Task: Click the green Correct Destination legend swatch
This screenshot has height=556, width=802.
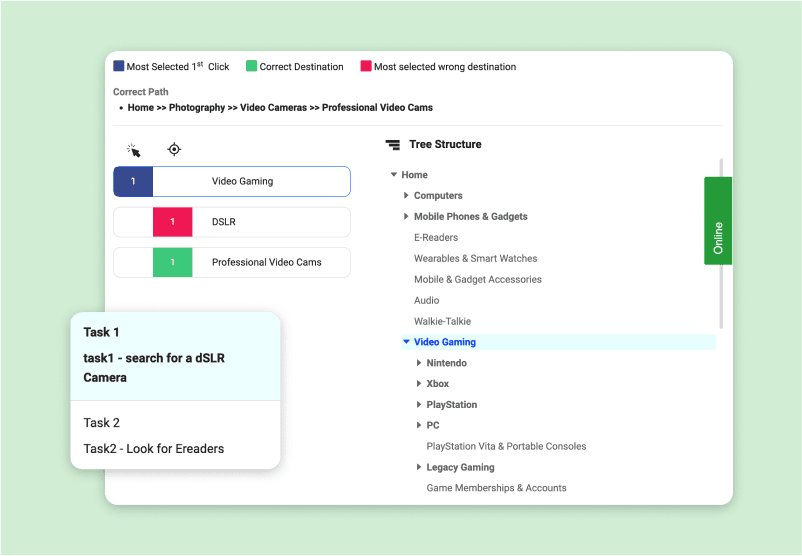Action: (x=252, y=67)
